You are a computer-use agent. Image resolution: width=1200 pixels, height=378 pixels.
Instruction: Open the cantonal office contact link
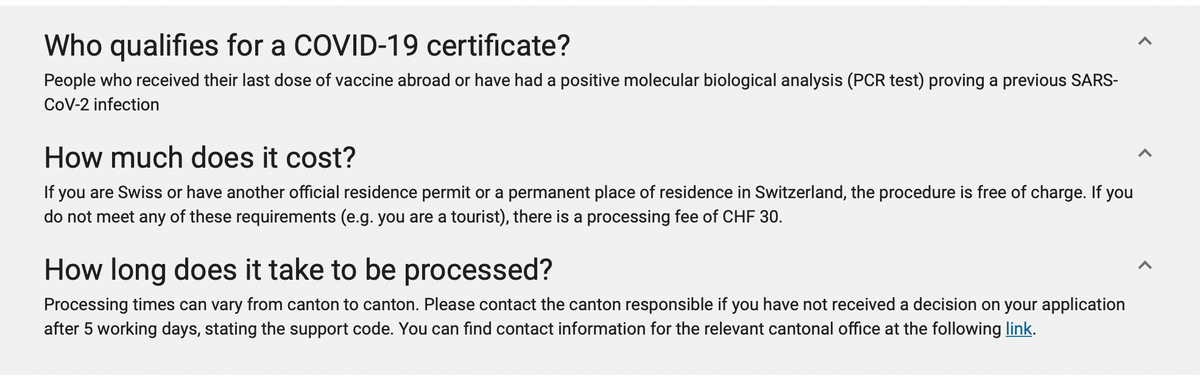(1018, 329)
